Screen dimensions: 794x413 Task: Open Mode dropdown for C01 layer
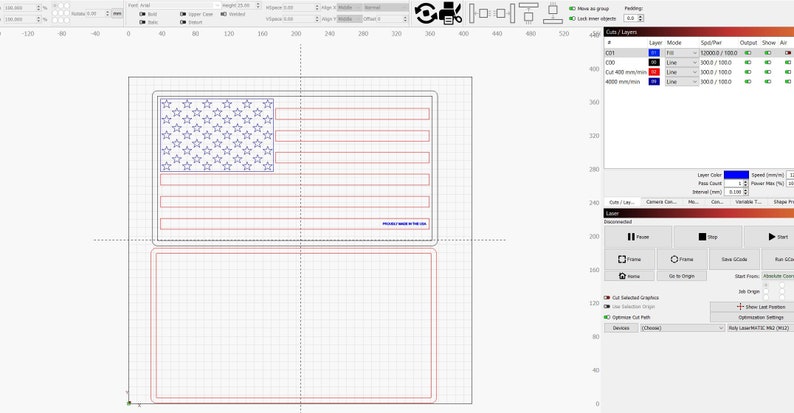tap(682, 53)
